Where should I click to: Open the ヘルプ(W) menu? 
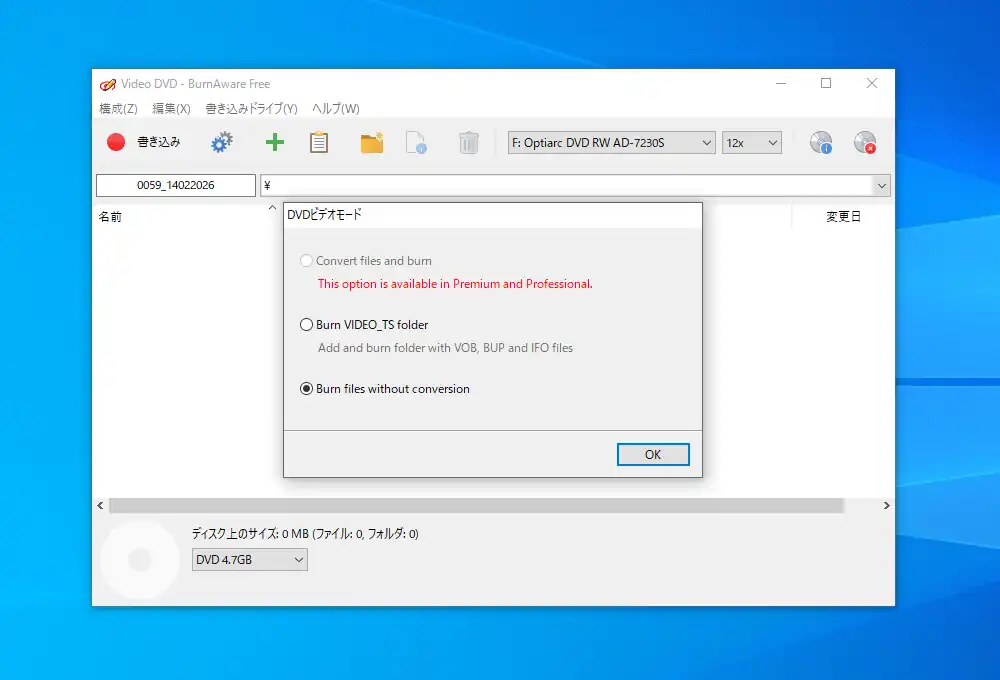pos(336,109)
